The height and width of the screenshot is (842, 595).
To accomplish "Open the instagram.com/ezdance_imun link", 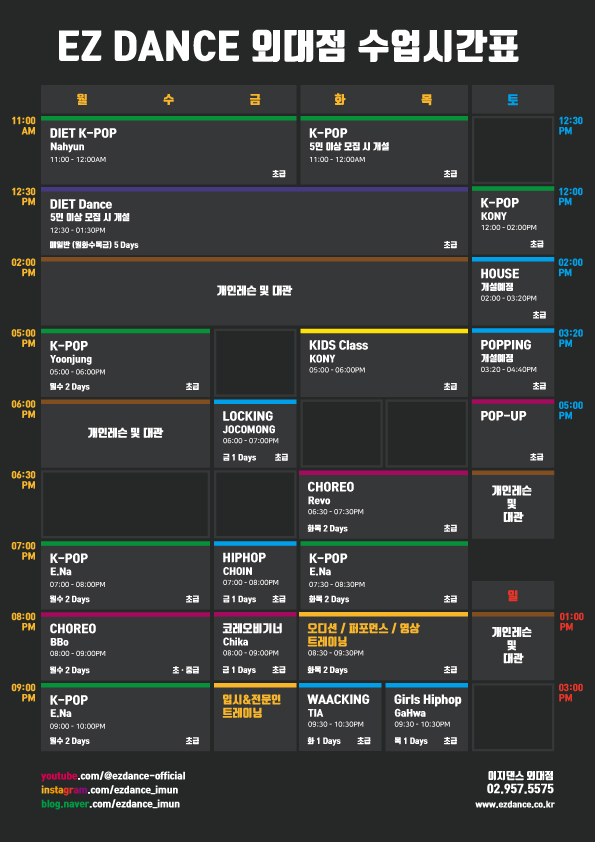I will tap(110, 789).
